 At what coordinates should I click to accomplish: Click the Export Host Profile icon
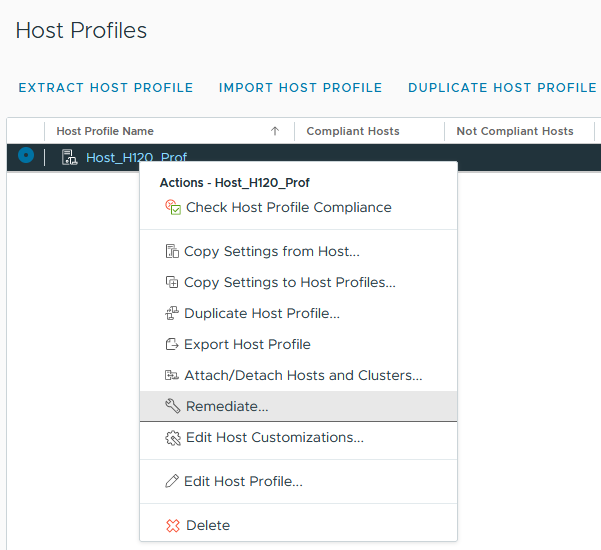point(172,344)
